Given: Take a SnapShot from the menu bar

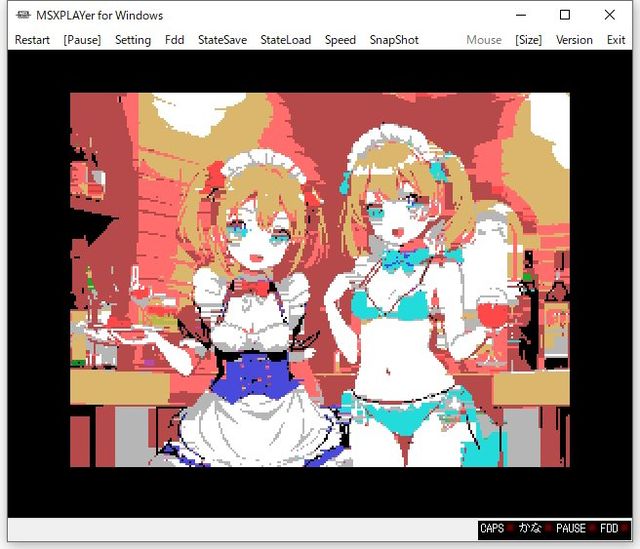Looking at the screenshot, I should tap(394, 40).
